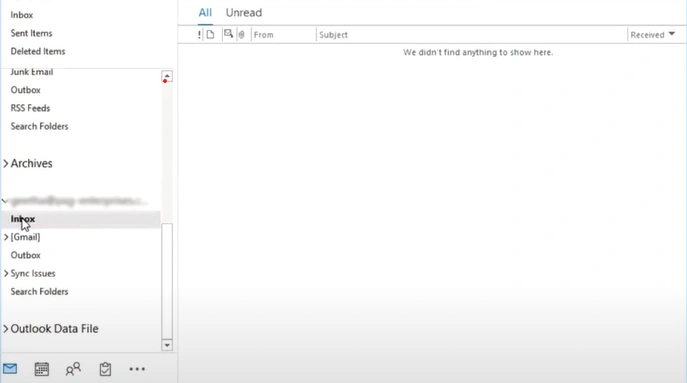This screenshot has width=687, height=383.
Task: Open the People contacts icon
Action: pyautogui.click(x=73, y=369)
